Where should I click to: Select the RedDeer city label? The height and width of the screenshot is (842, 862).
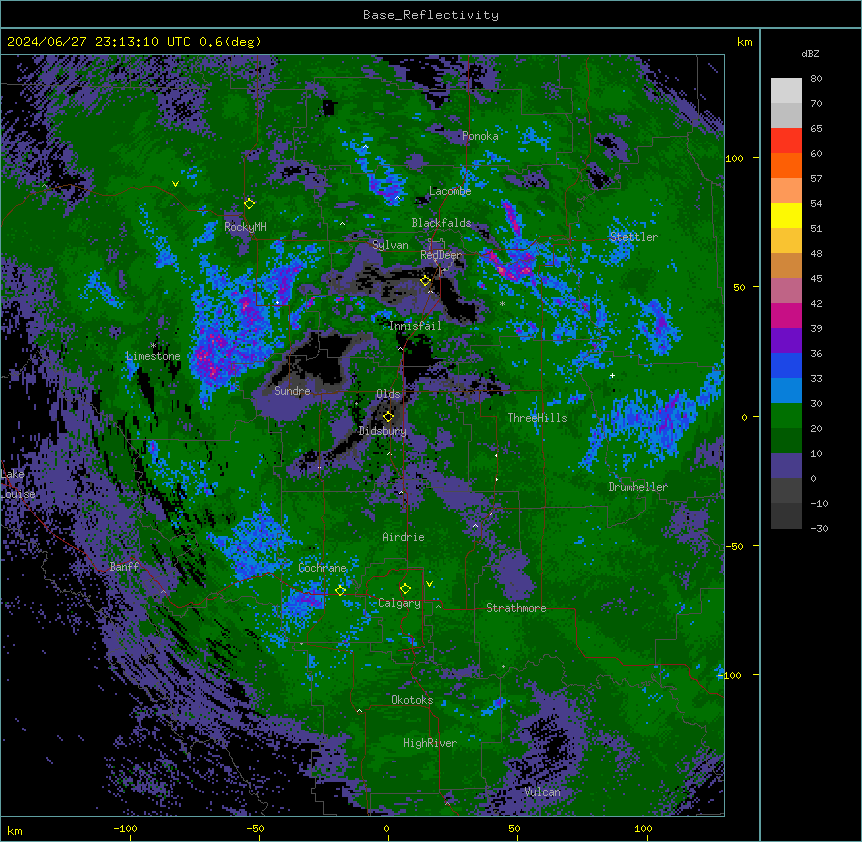pyautogui.click(x=441, y=255)
